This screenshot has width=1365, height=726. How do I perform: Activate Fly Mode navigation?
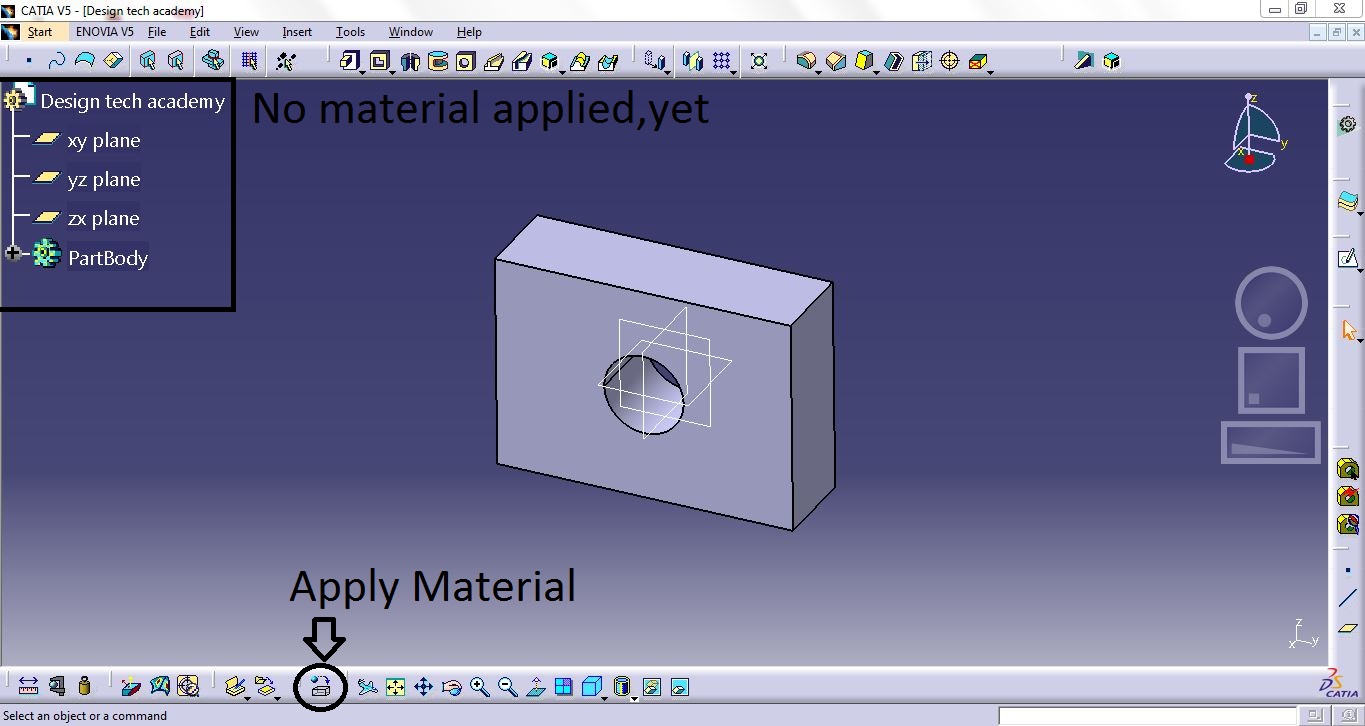(x=367, y=687)
